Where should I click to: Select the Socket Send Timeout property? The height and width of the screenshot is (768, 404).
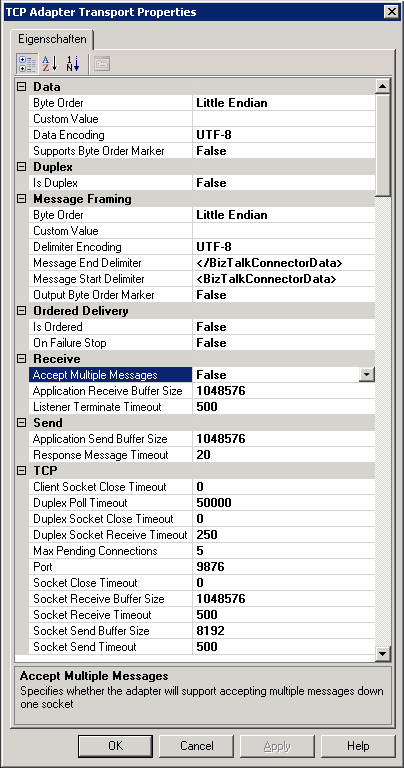click(111, 647)
